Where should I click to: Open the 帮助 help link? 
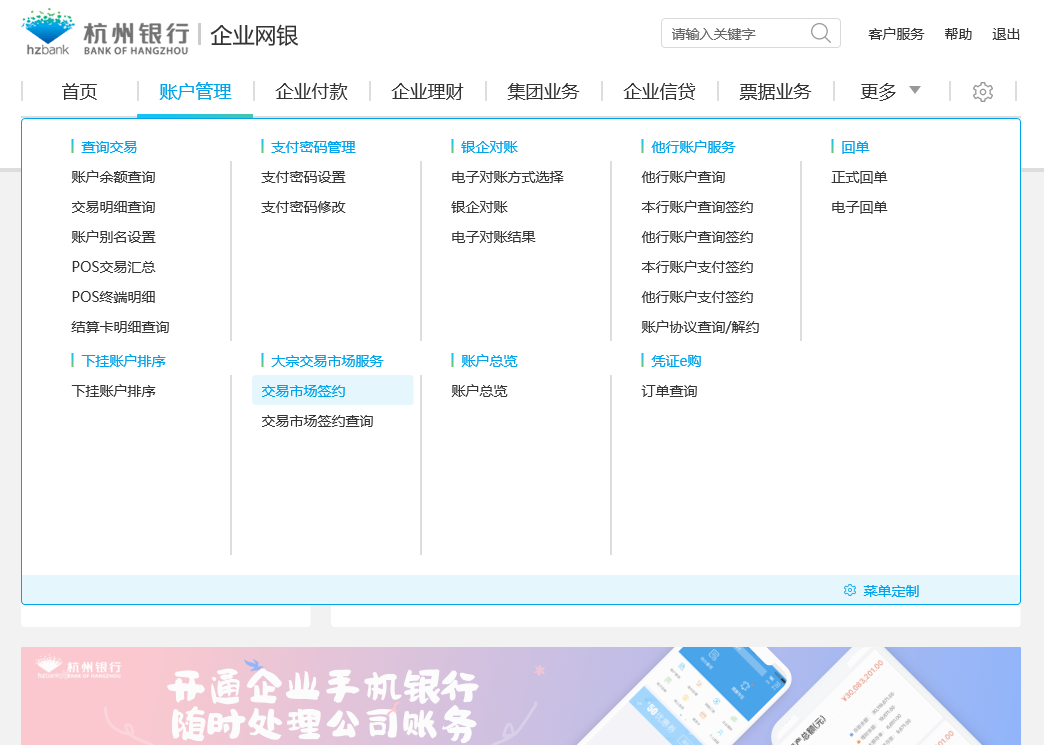pyautogui.click(x=958, y=34)
